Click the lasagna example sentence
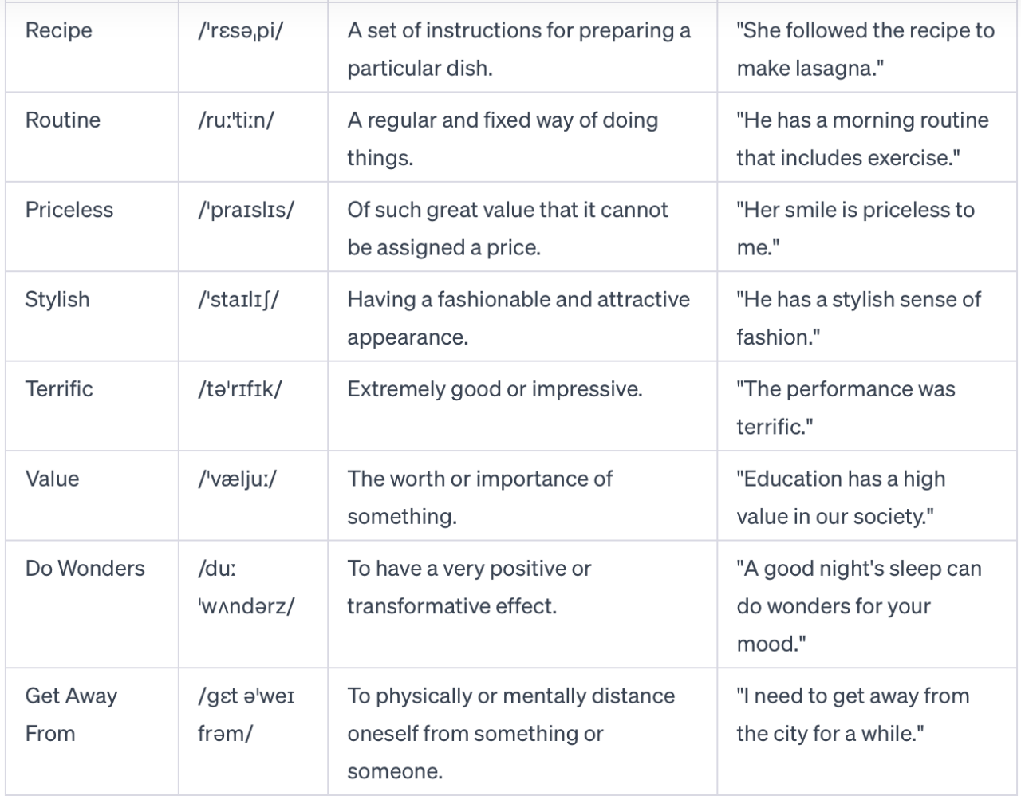 (865, 50)
